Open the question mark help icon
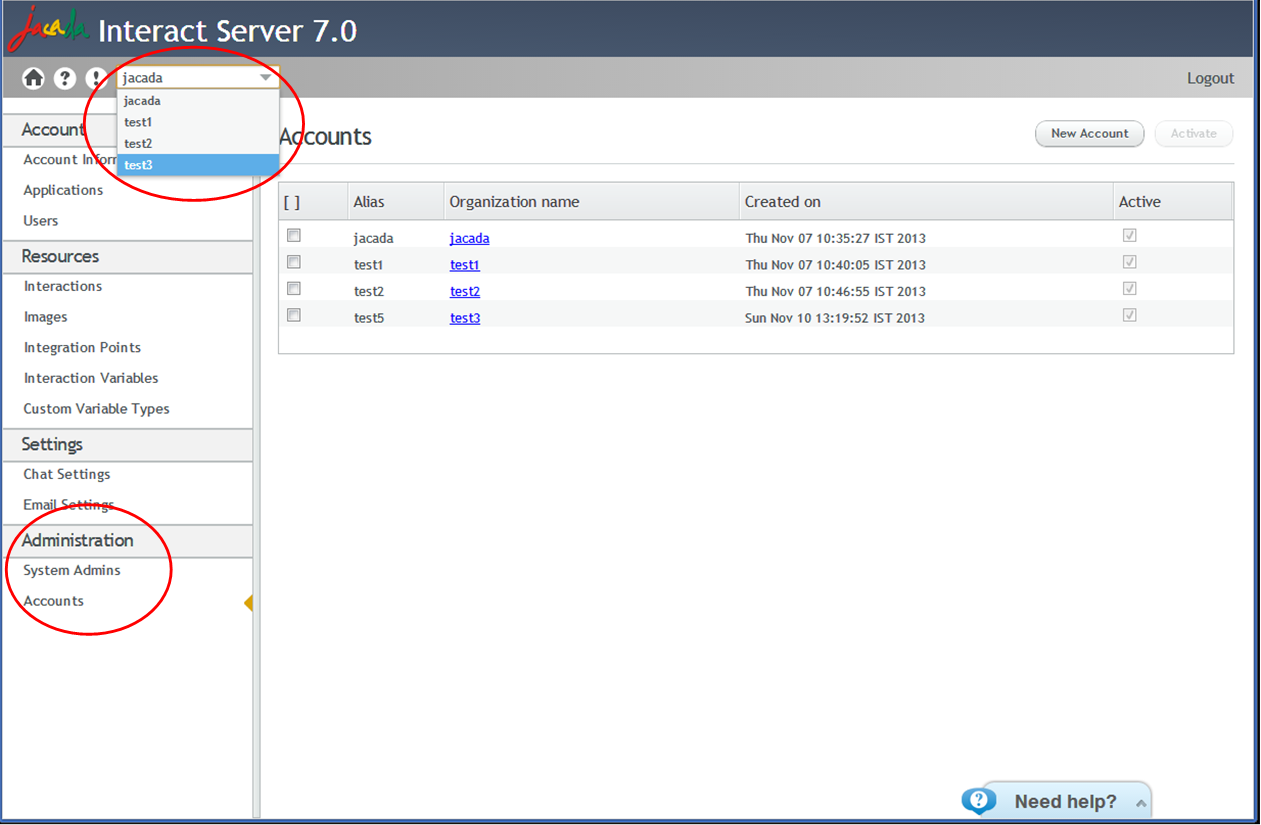Viewport: 1261px width, 825px height. (65, 78)
